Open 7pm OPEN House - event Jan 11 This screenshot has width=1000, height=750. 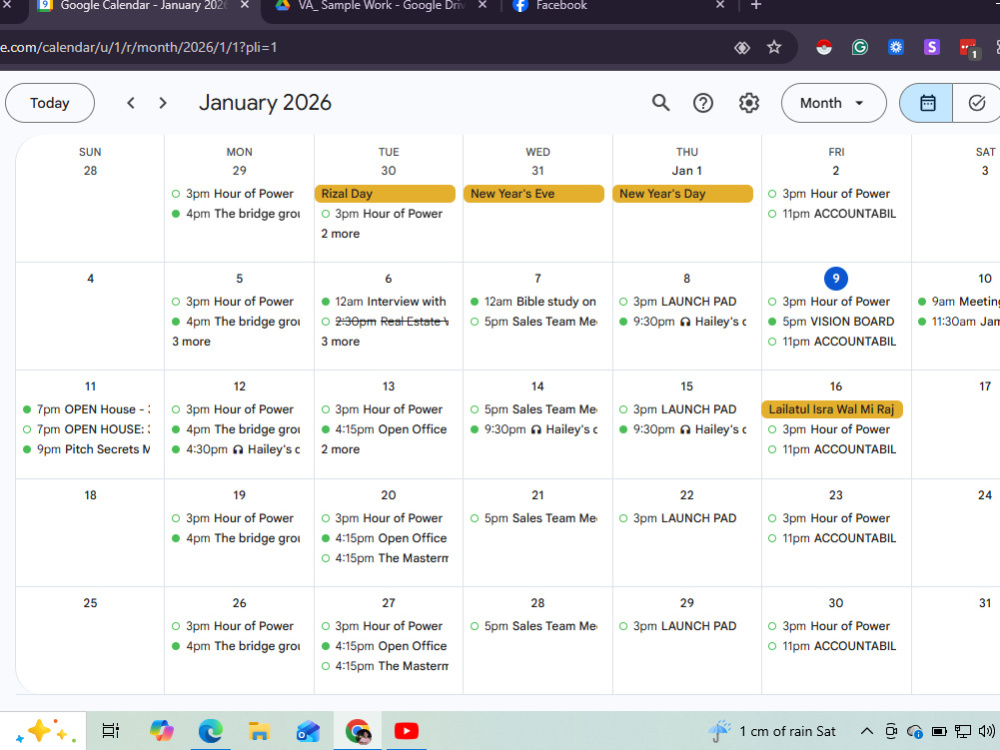pyautogui.click(x=87, y=409)
